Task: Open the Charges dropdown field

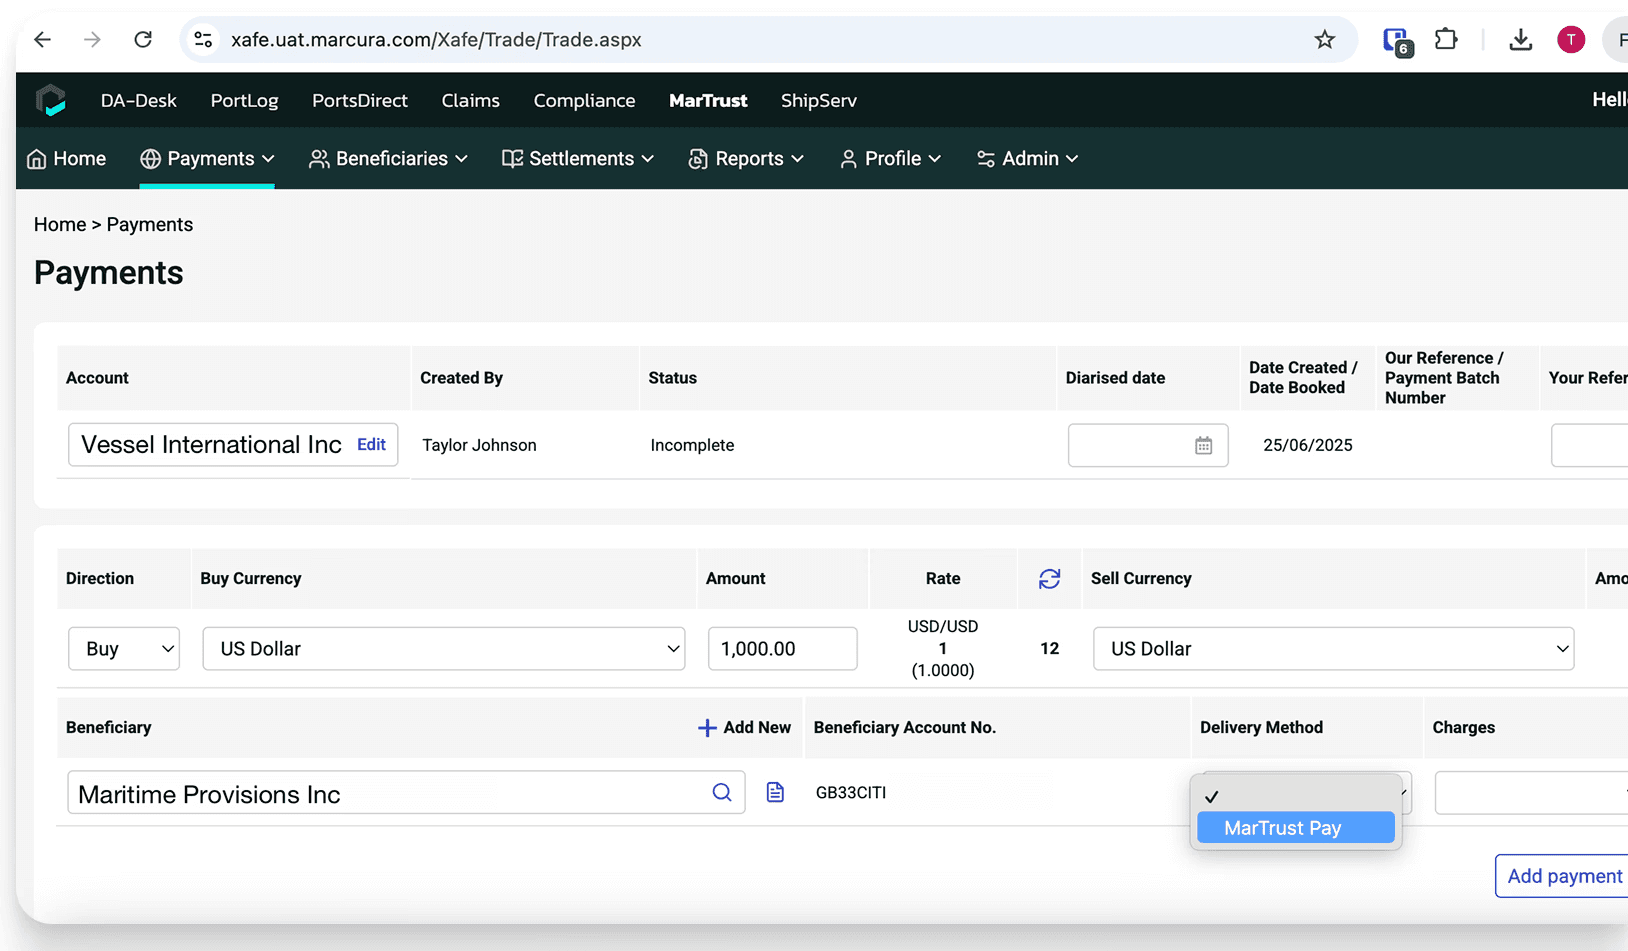Action: click(1531, 793)
